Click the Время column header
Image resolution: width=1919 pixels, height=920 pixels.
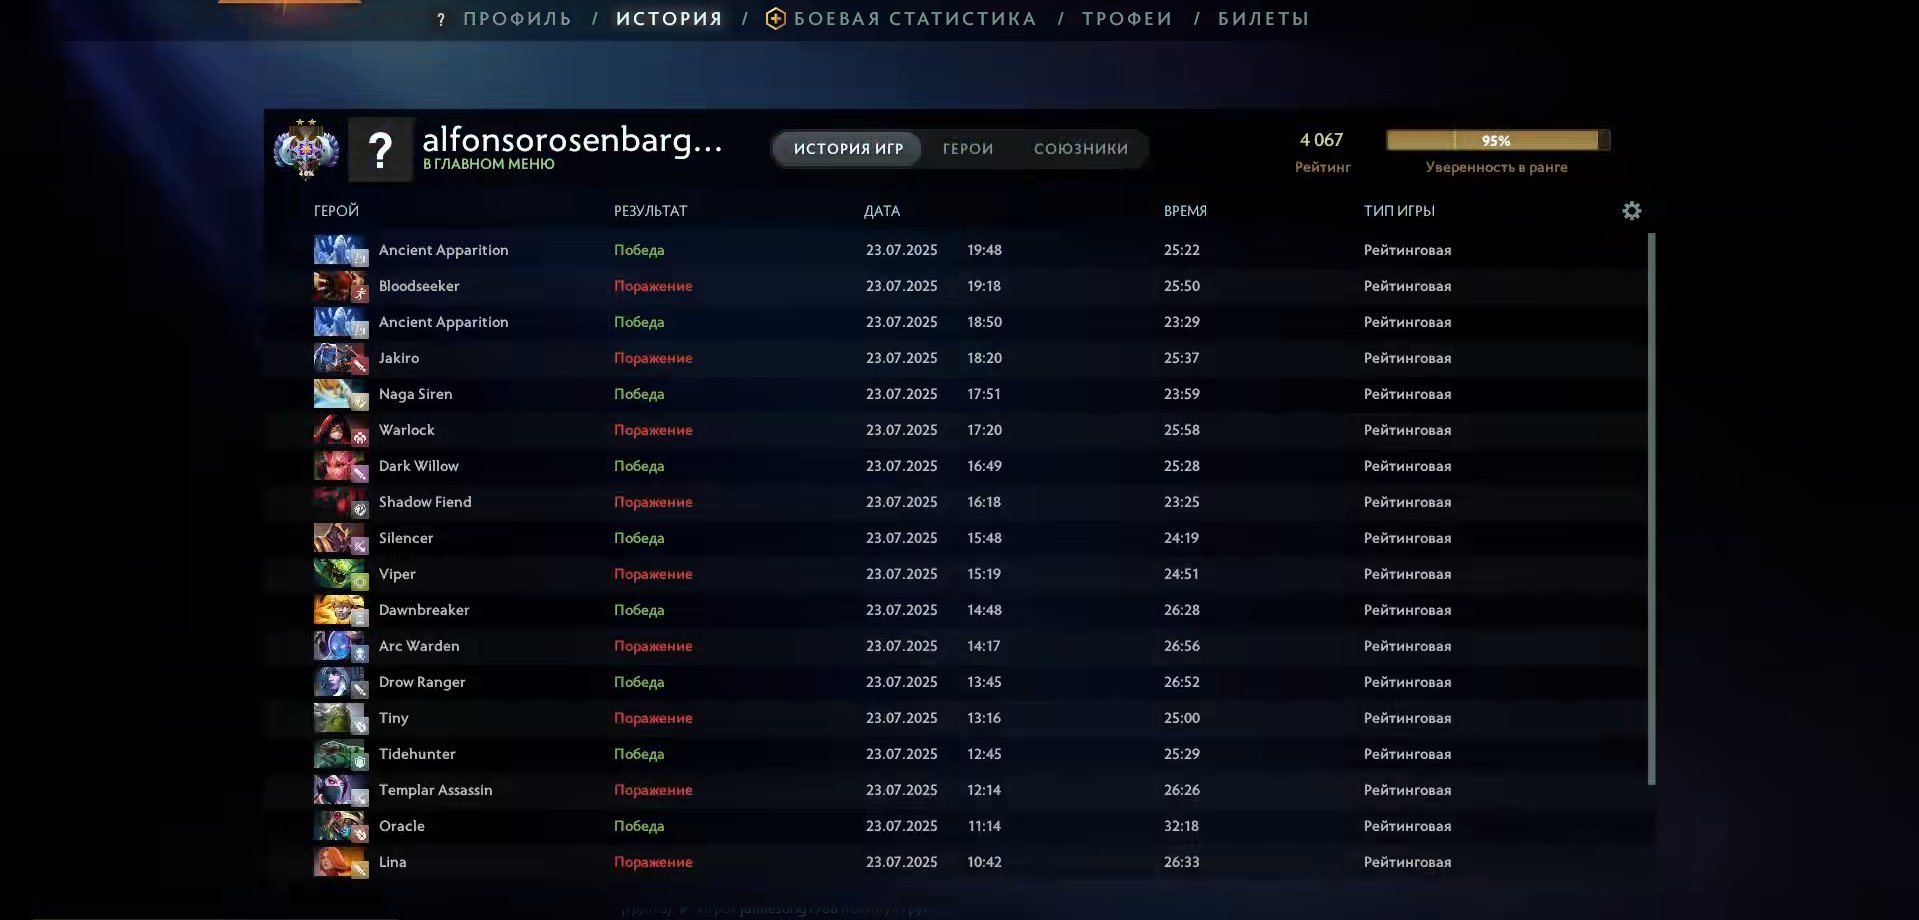pos(1185,211)
